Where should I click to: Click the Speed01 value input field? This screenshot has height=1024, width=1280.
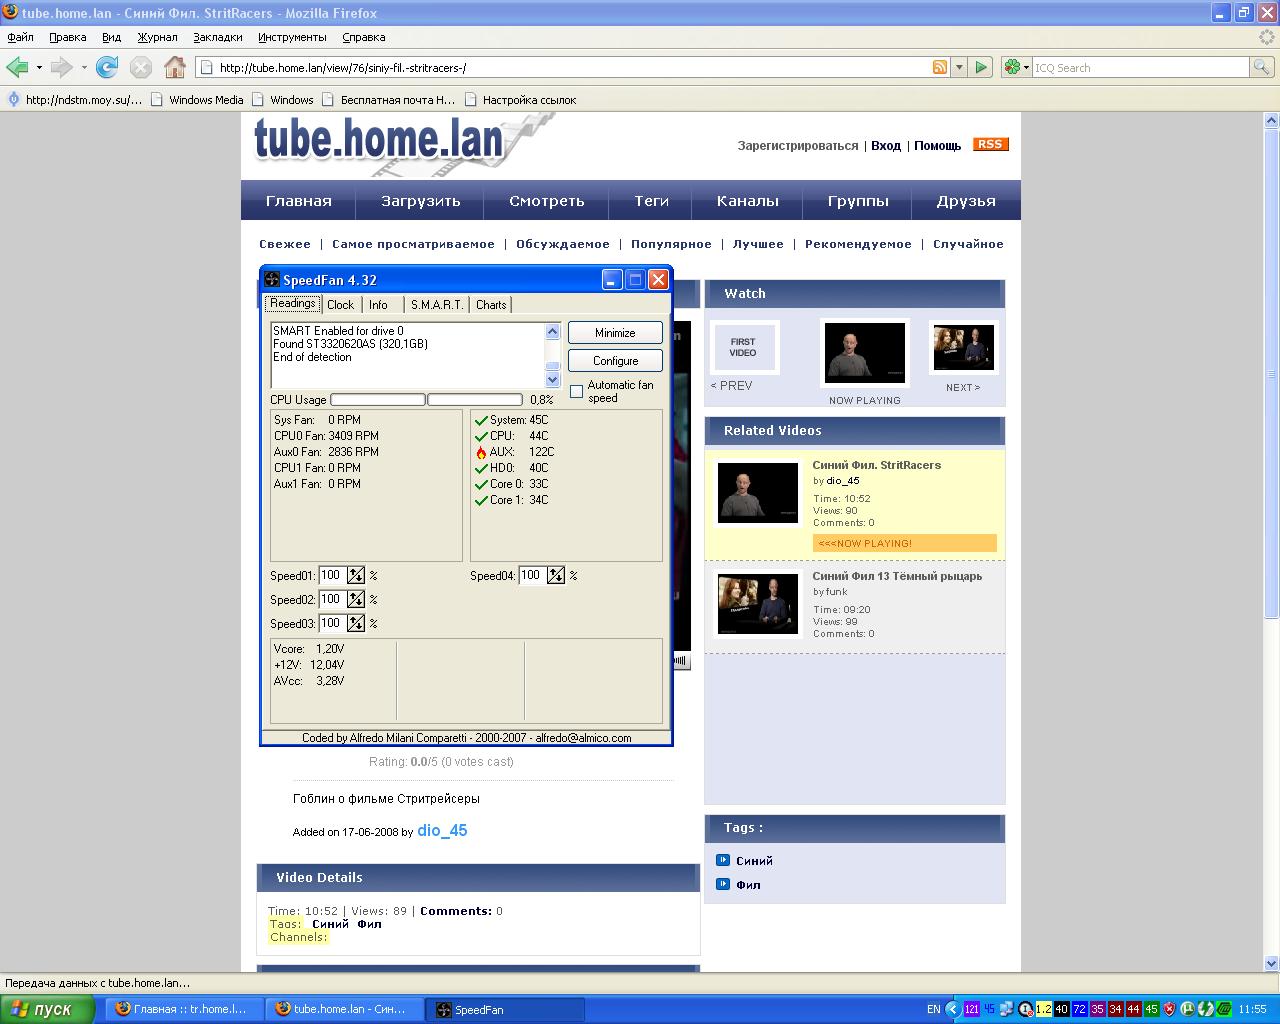332,575
